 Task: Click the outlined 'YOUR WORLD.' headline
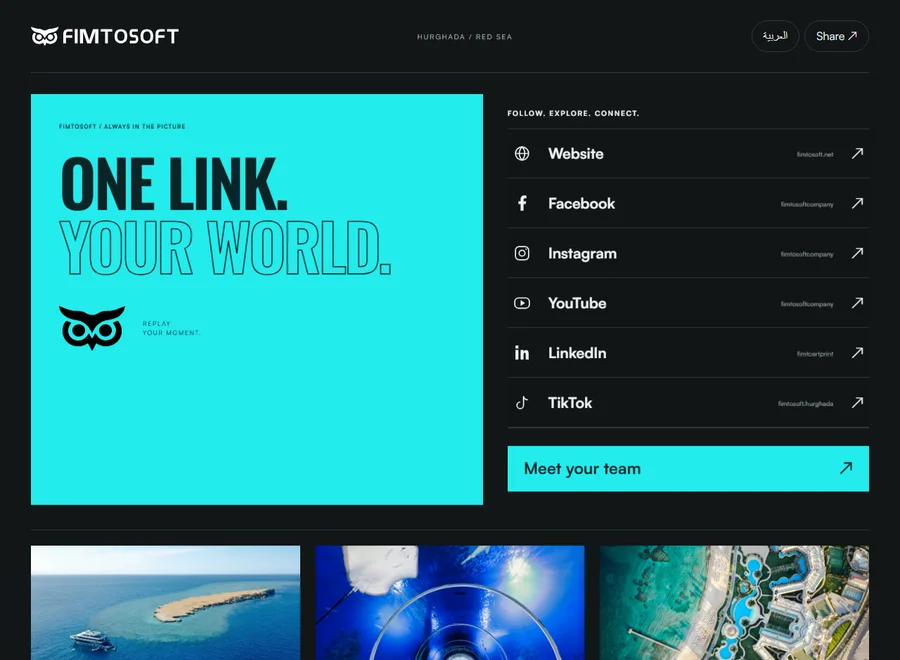pos(225,248)
